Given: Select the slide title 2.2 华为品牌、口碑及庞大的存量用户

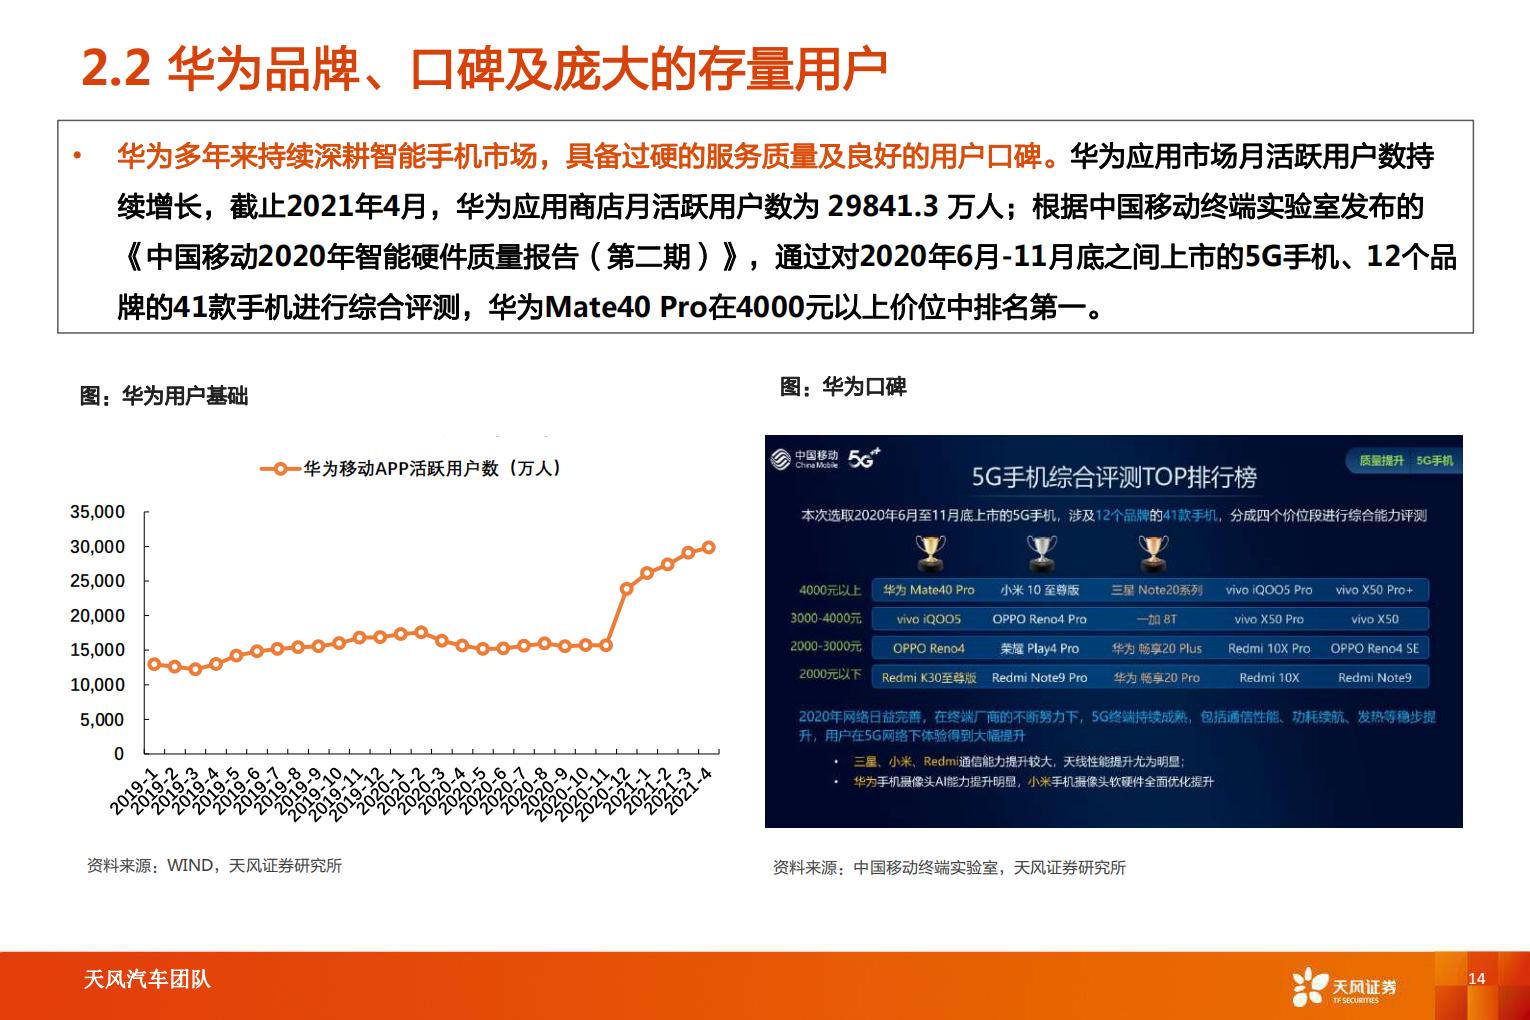Looking at the screenshot, I should coord(484,67).
